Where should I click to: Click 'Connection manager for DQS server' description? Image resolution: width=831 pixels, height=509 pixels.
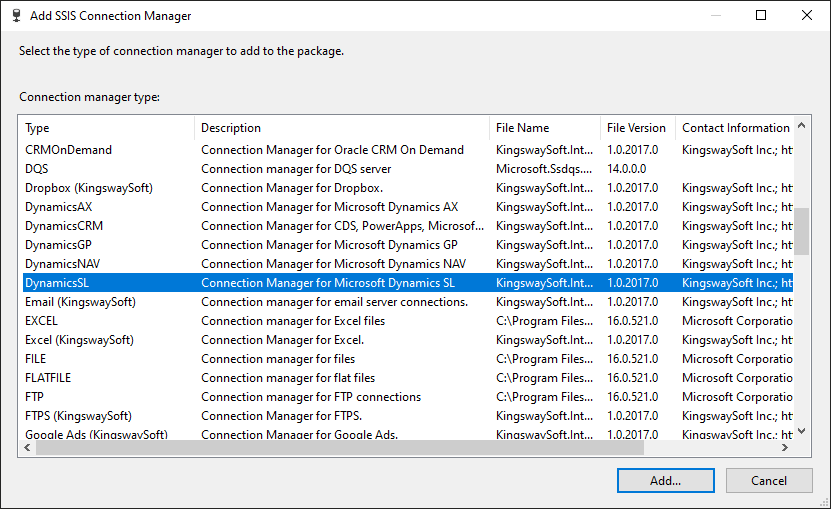tap(296, 169)
